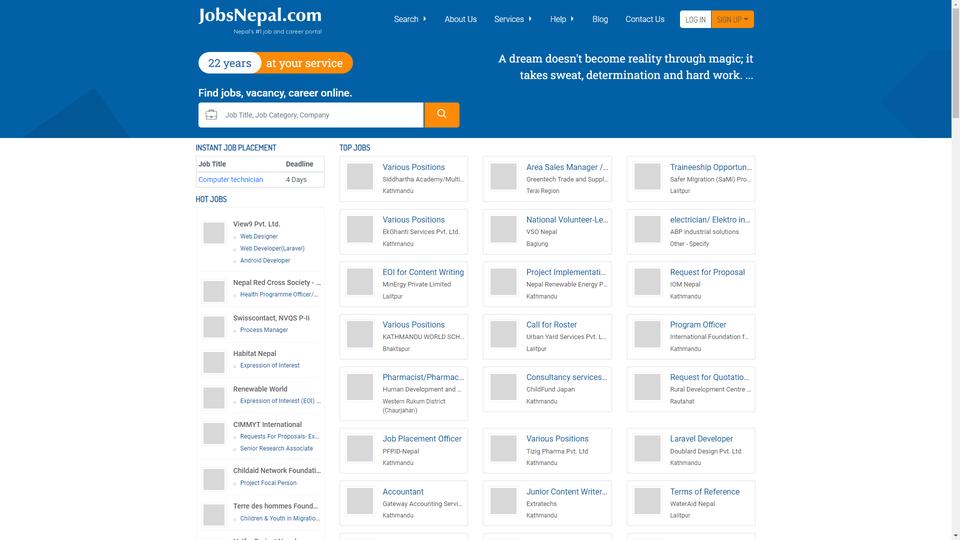The width and height of the screenshot is (960, 540).
Task: Click Accountant job logo thumbnail
Action: [360, 501]
